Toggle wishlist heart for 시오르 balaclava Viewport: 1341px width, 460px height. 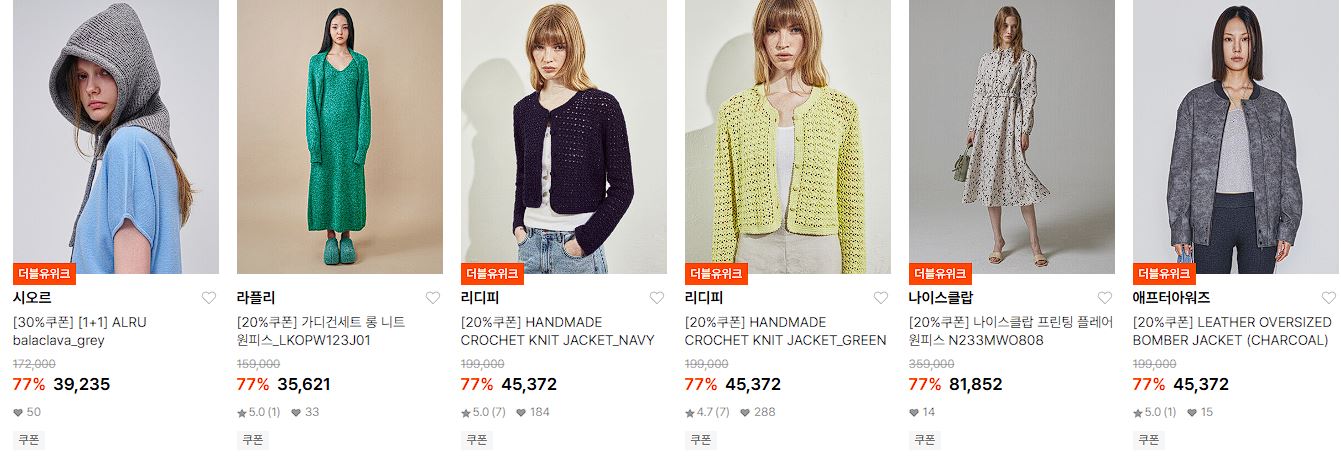209,298
